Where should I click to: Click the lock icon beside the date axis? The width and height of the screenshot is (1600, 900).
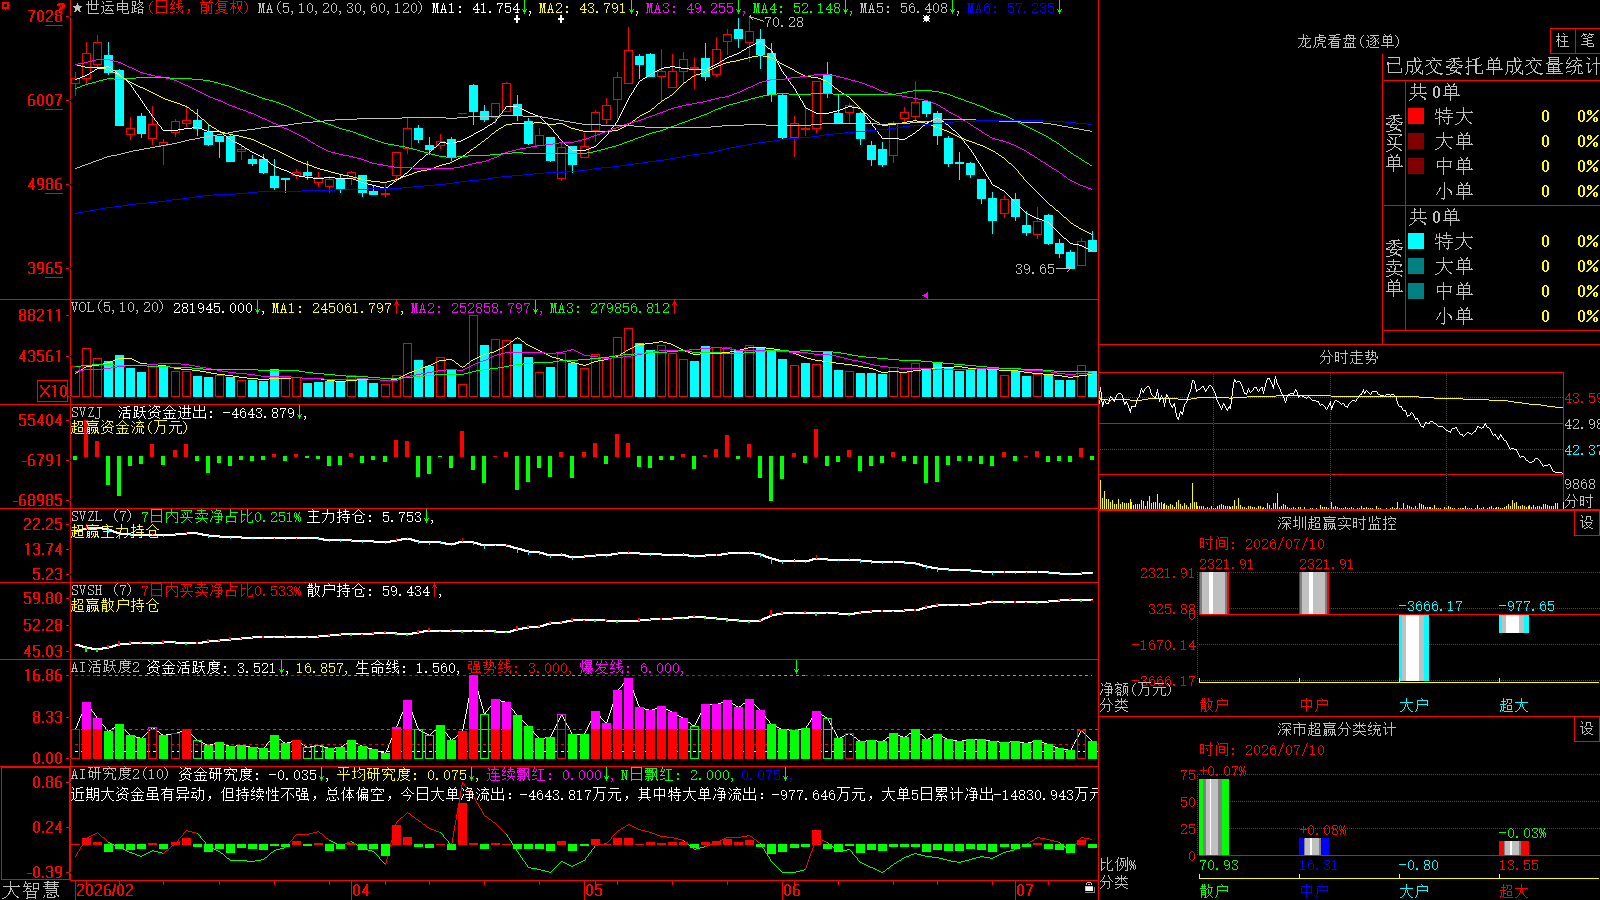(1089, 888)
